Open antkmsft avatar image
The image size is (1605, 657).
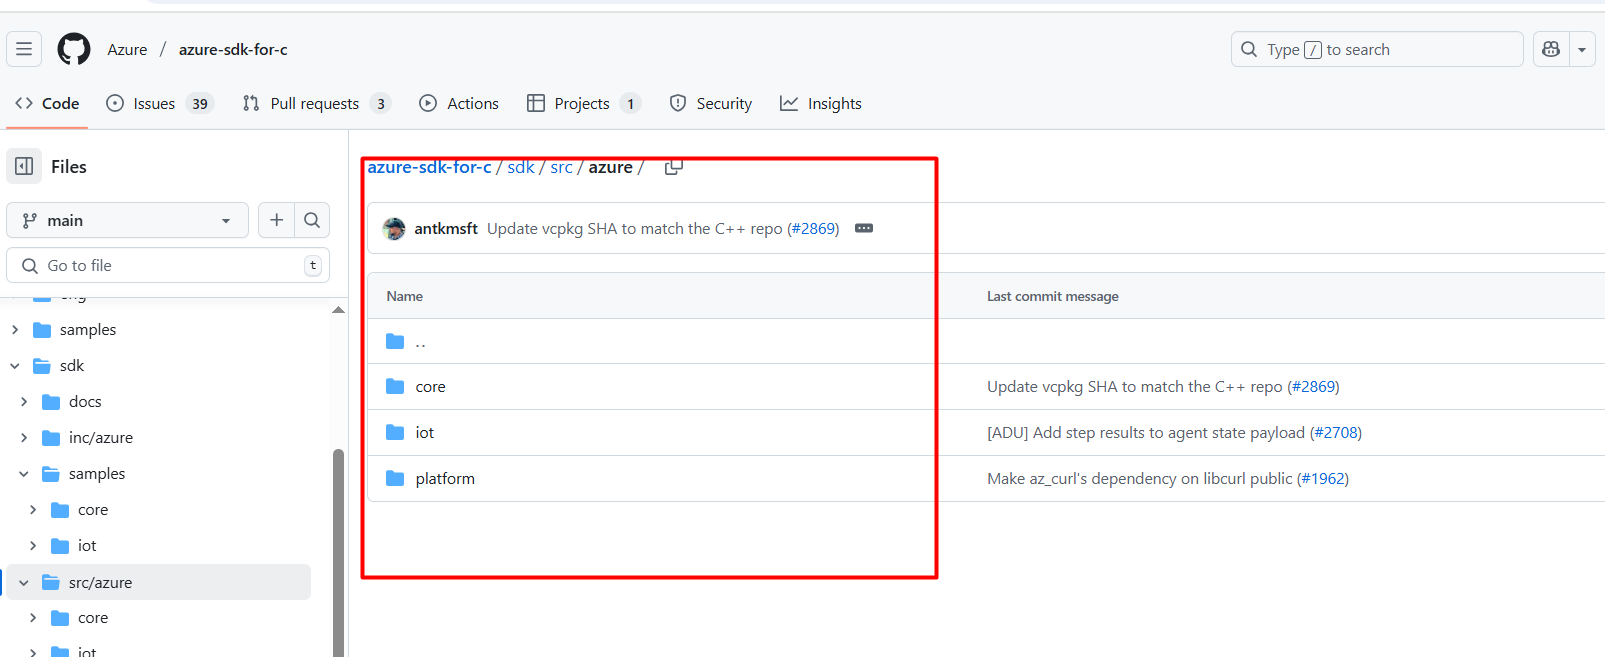tap(394, 229)
